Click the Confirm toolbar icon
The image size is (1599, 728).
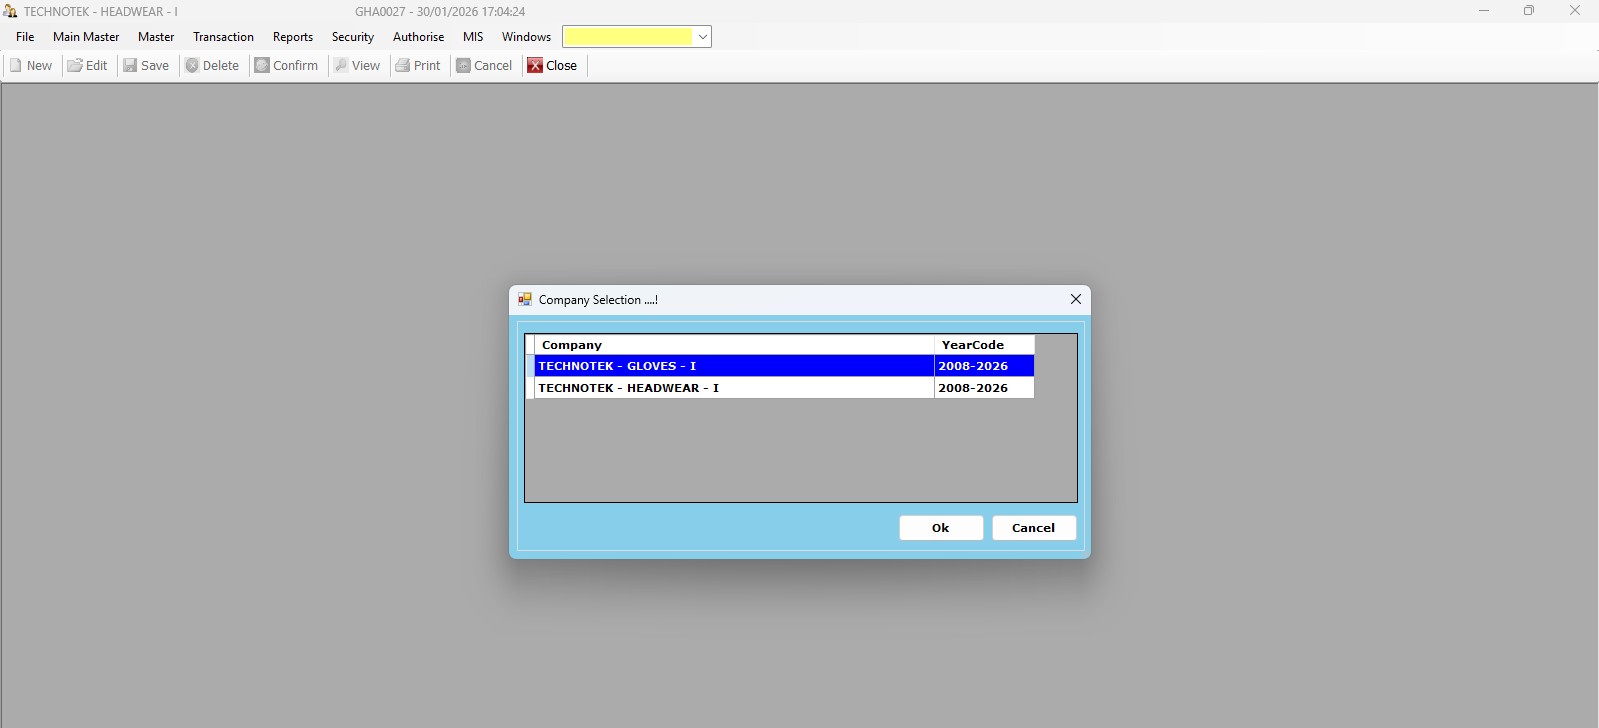tap(262, 66)
